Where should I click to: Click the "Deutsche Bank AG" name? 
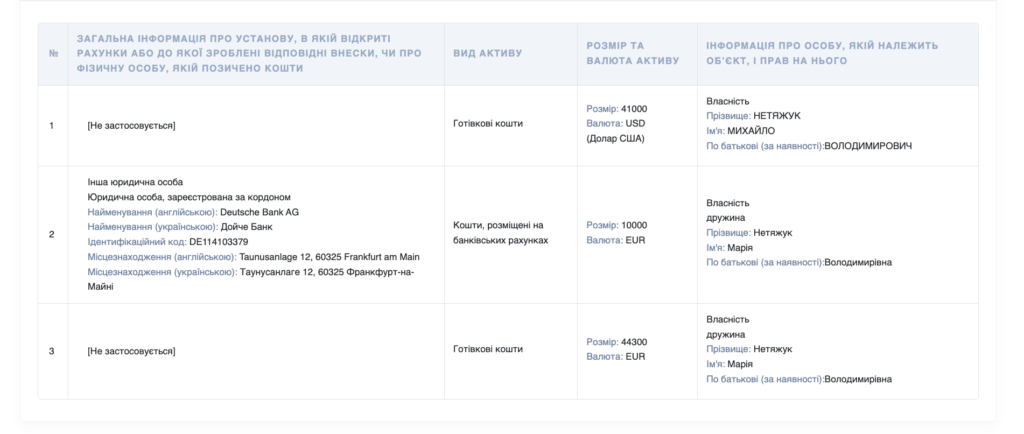(259, 212)
